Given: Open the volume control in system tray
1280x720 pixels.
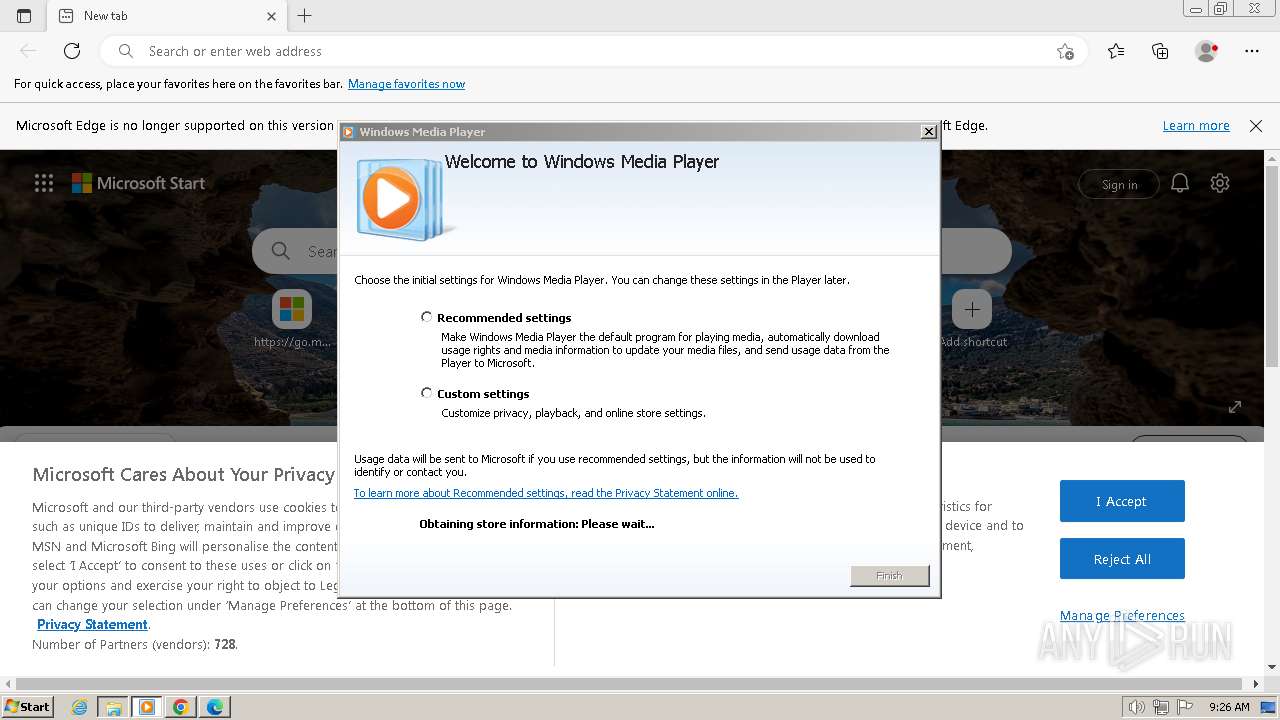Looking at the screenshot, I should [x=1137, y=707].
